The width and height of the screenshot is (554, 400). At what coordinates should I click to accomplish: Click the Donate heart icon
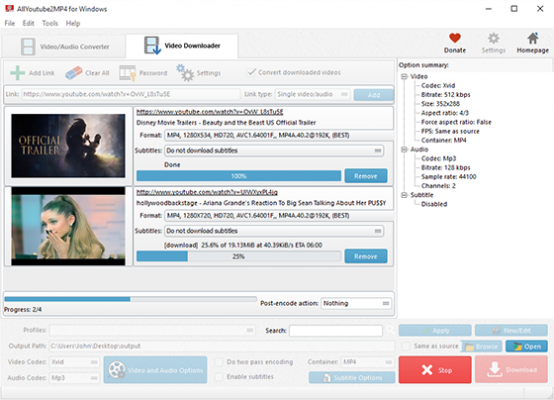(455, 38)
